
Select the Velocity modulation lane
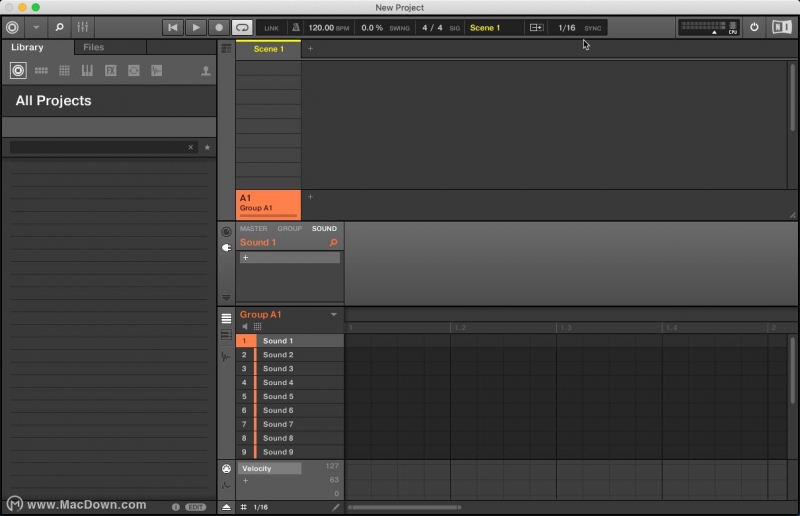point(269,468)
